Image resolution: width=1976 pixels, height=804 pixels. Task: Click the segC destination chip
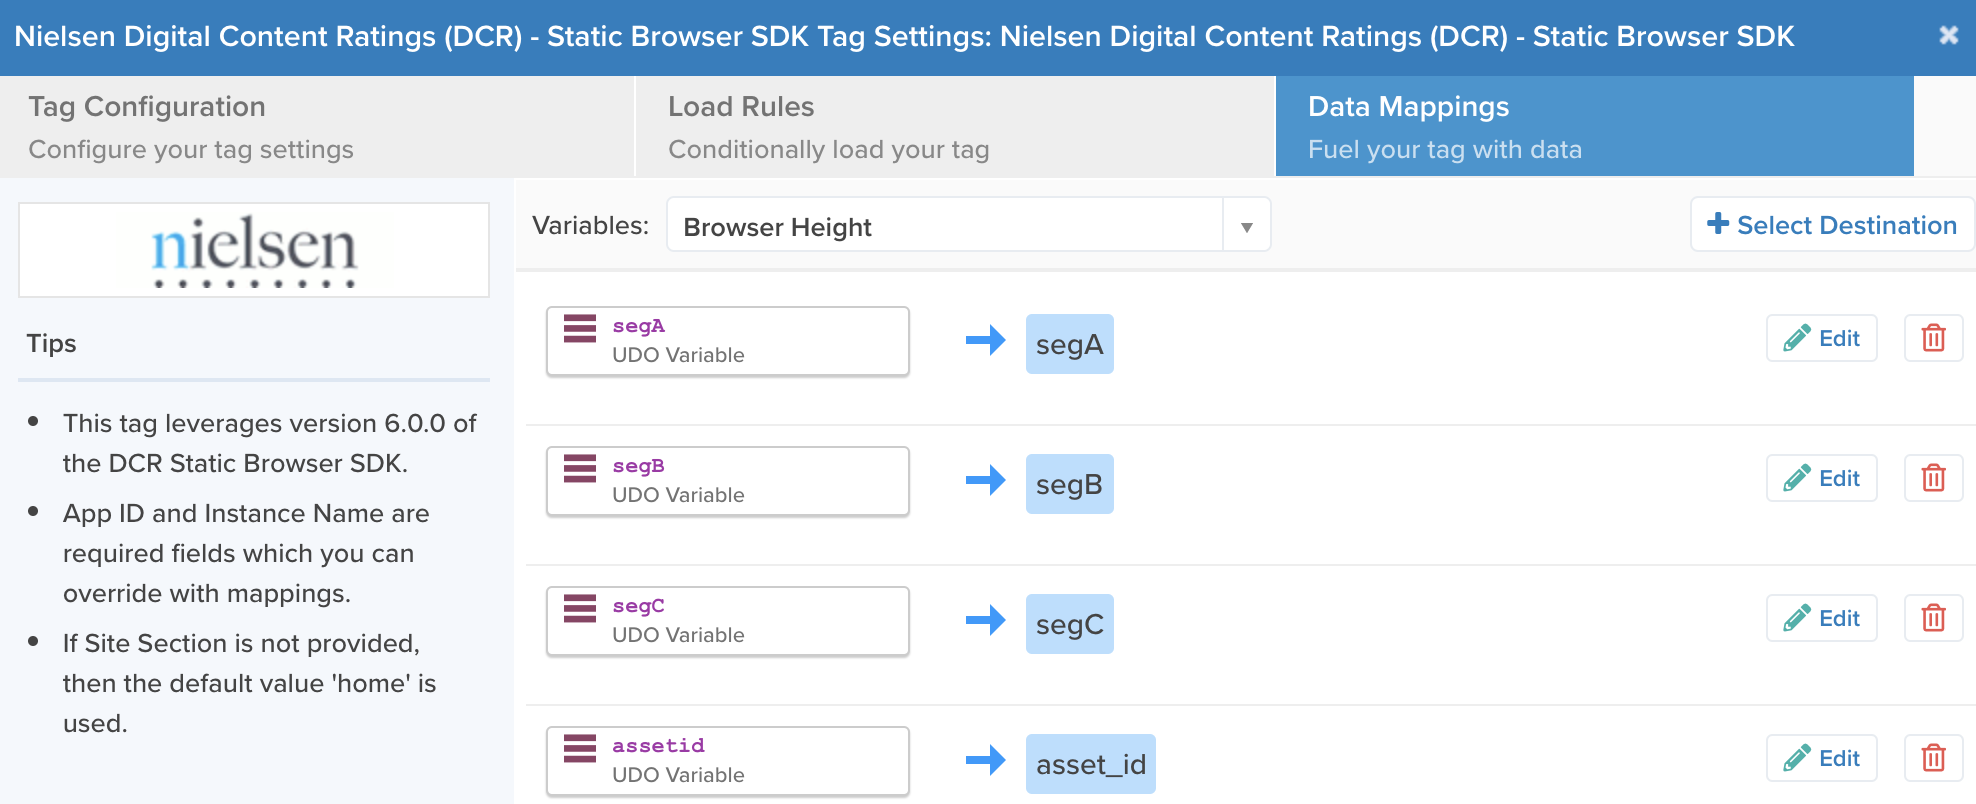point(1069,624)
